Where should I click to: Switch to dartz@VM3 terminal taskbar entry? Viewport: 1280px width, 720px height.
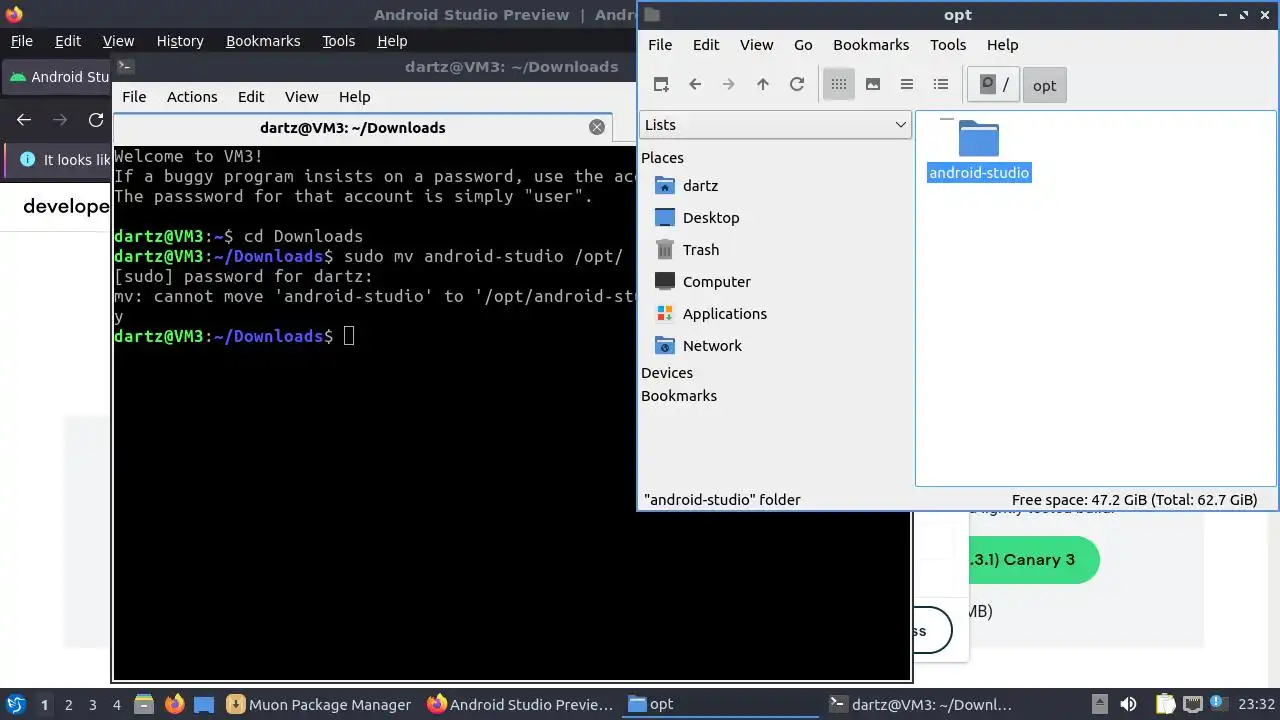point(921,705)
